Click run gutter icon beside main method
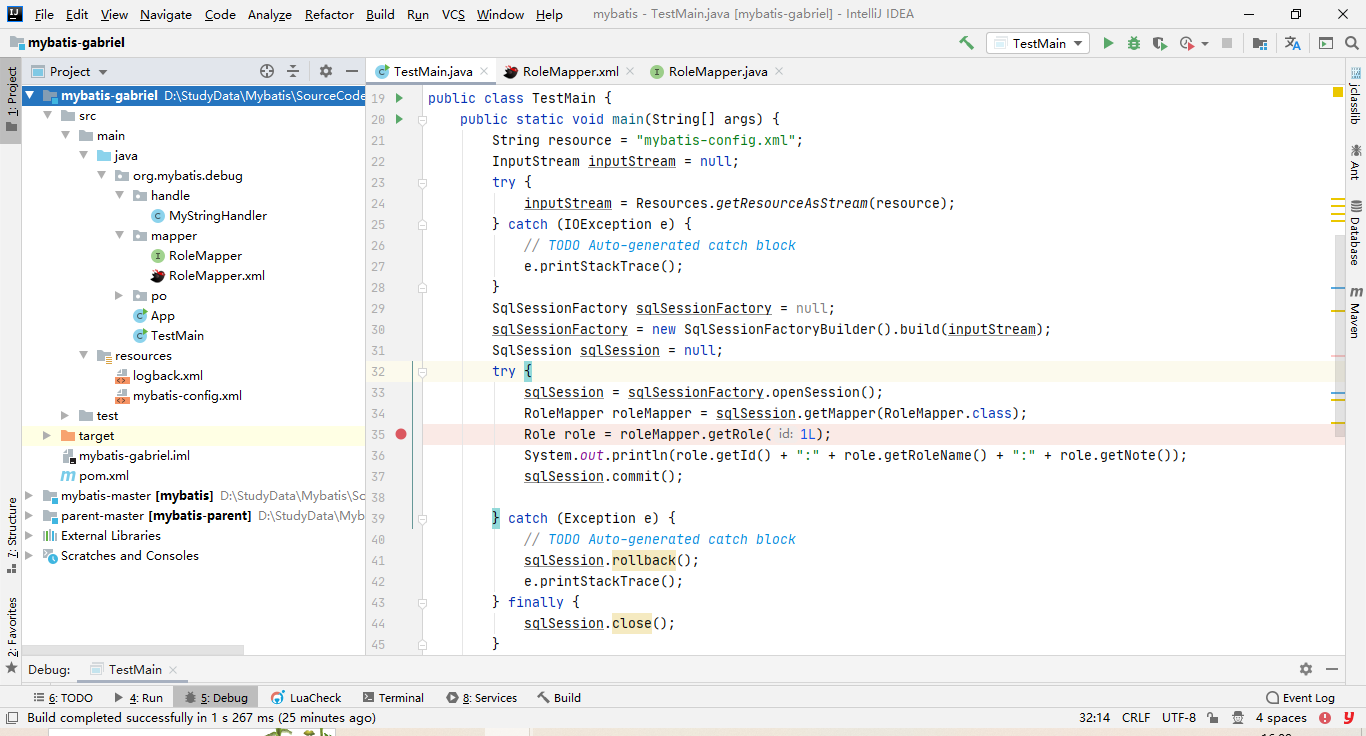 (x=399, y=119)
